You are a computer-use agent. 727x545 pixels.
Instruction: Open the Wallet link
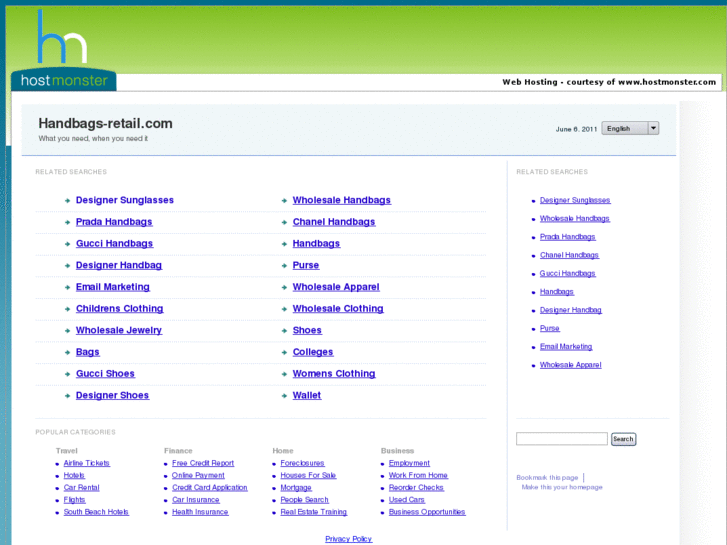[x=306, y=396]
